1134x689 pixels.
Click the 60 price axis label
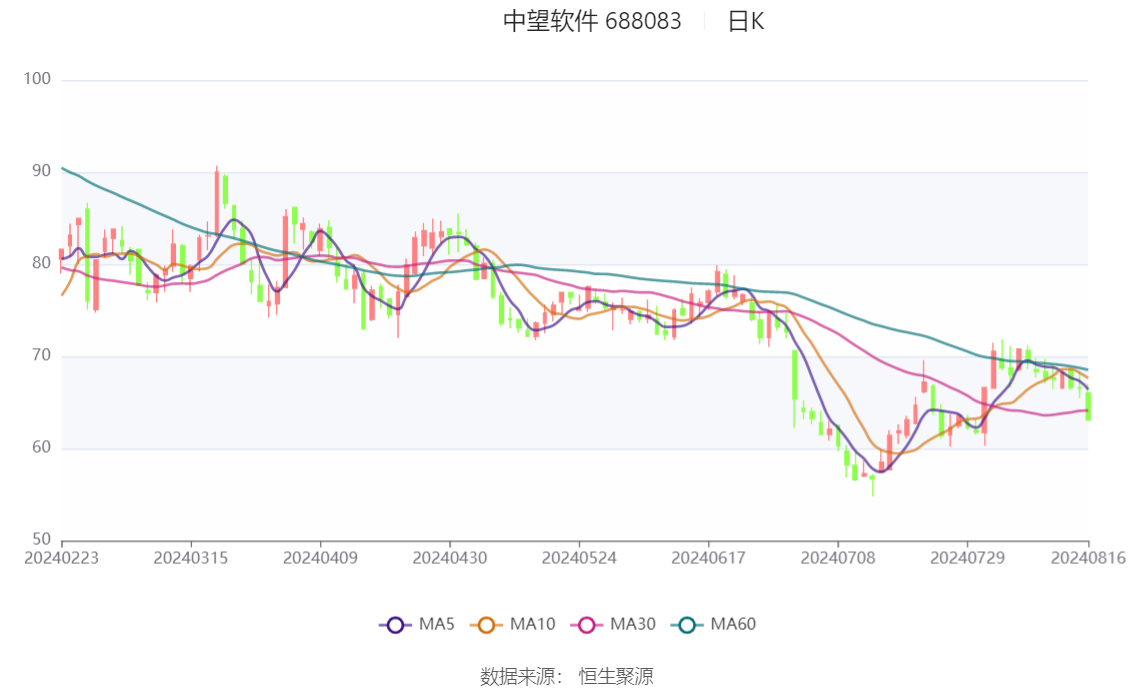41,448
